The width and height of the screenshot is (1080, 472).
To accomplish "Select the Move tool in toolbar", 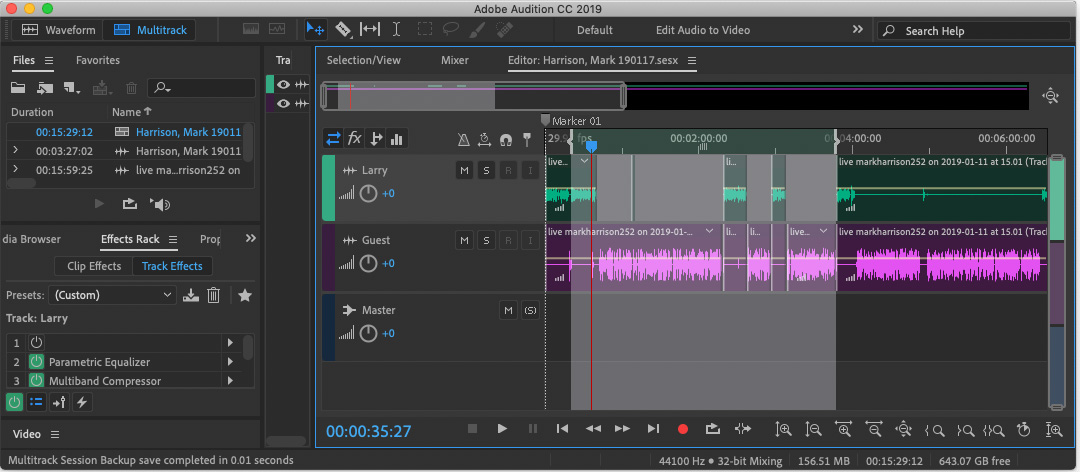I will (315, 30).
